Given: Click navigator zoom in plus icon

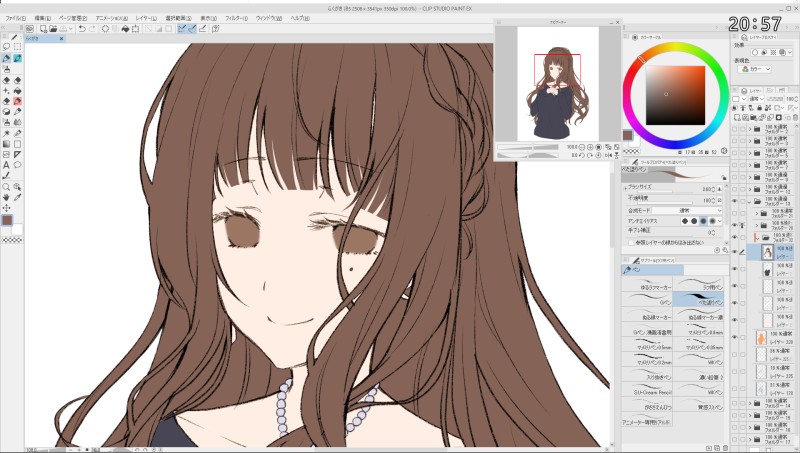Looking at the screenshot, I should pyautogui.click(x=590, y=147).
